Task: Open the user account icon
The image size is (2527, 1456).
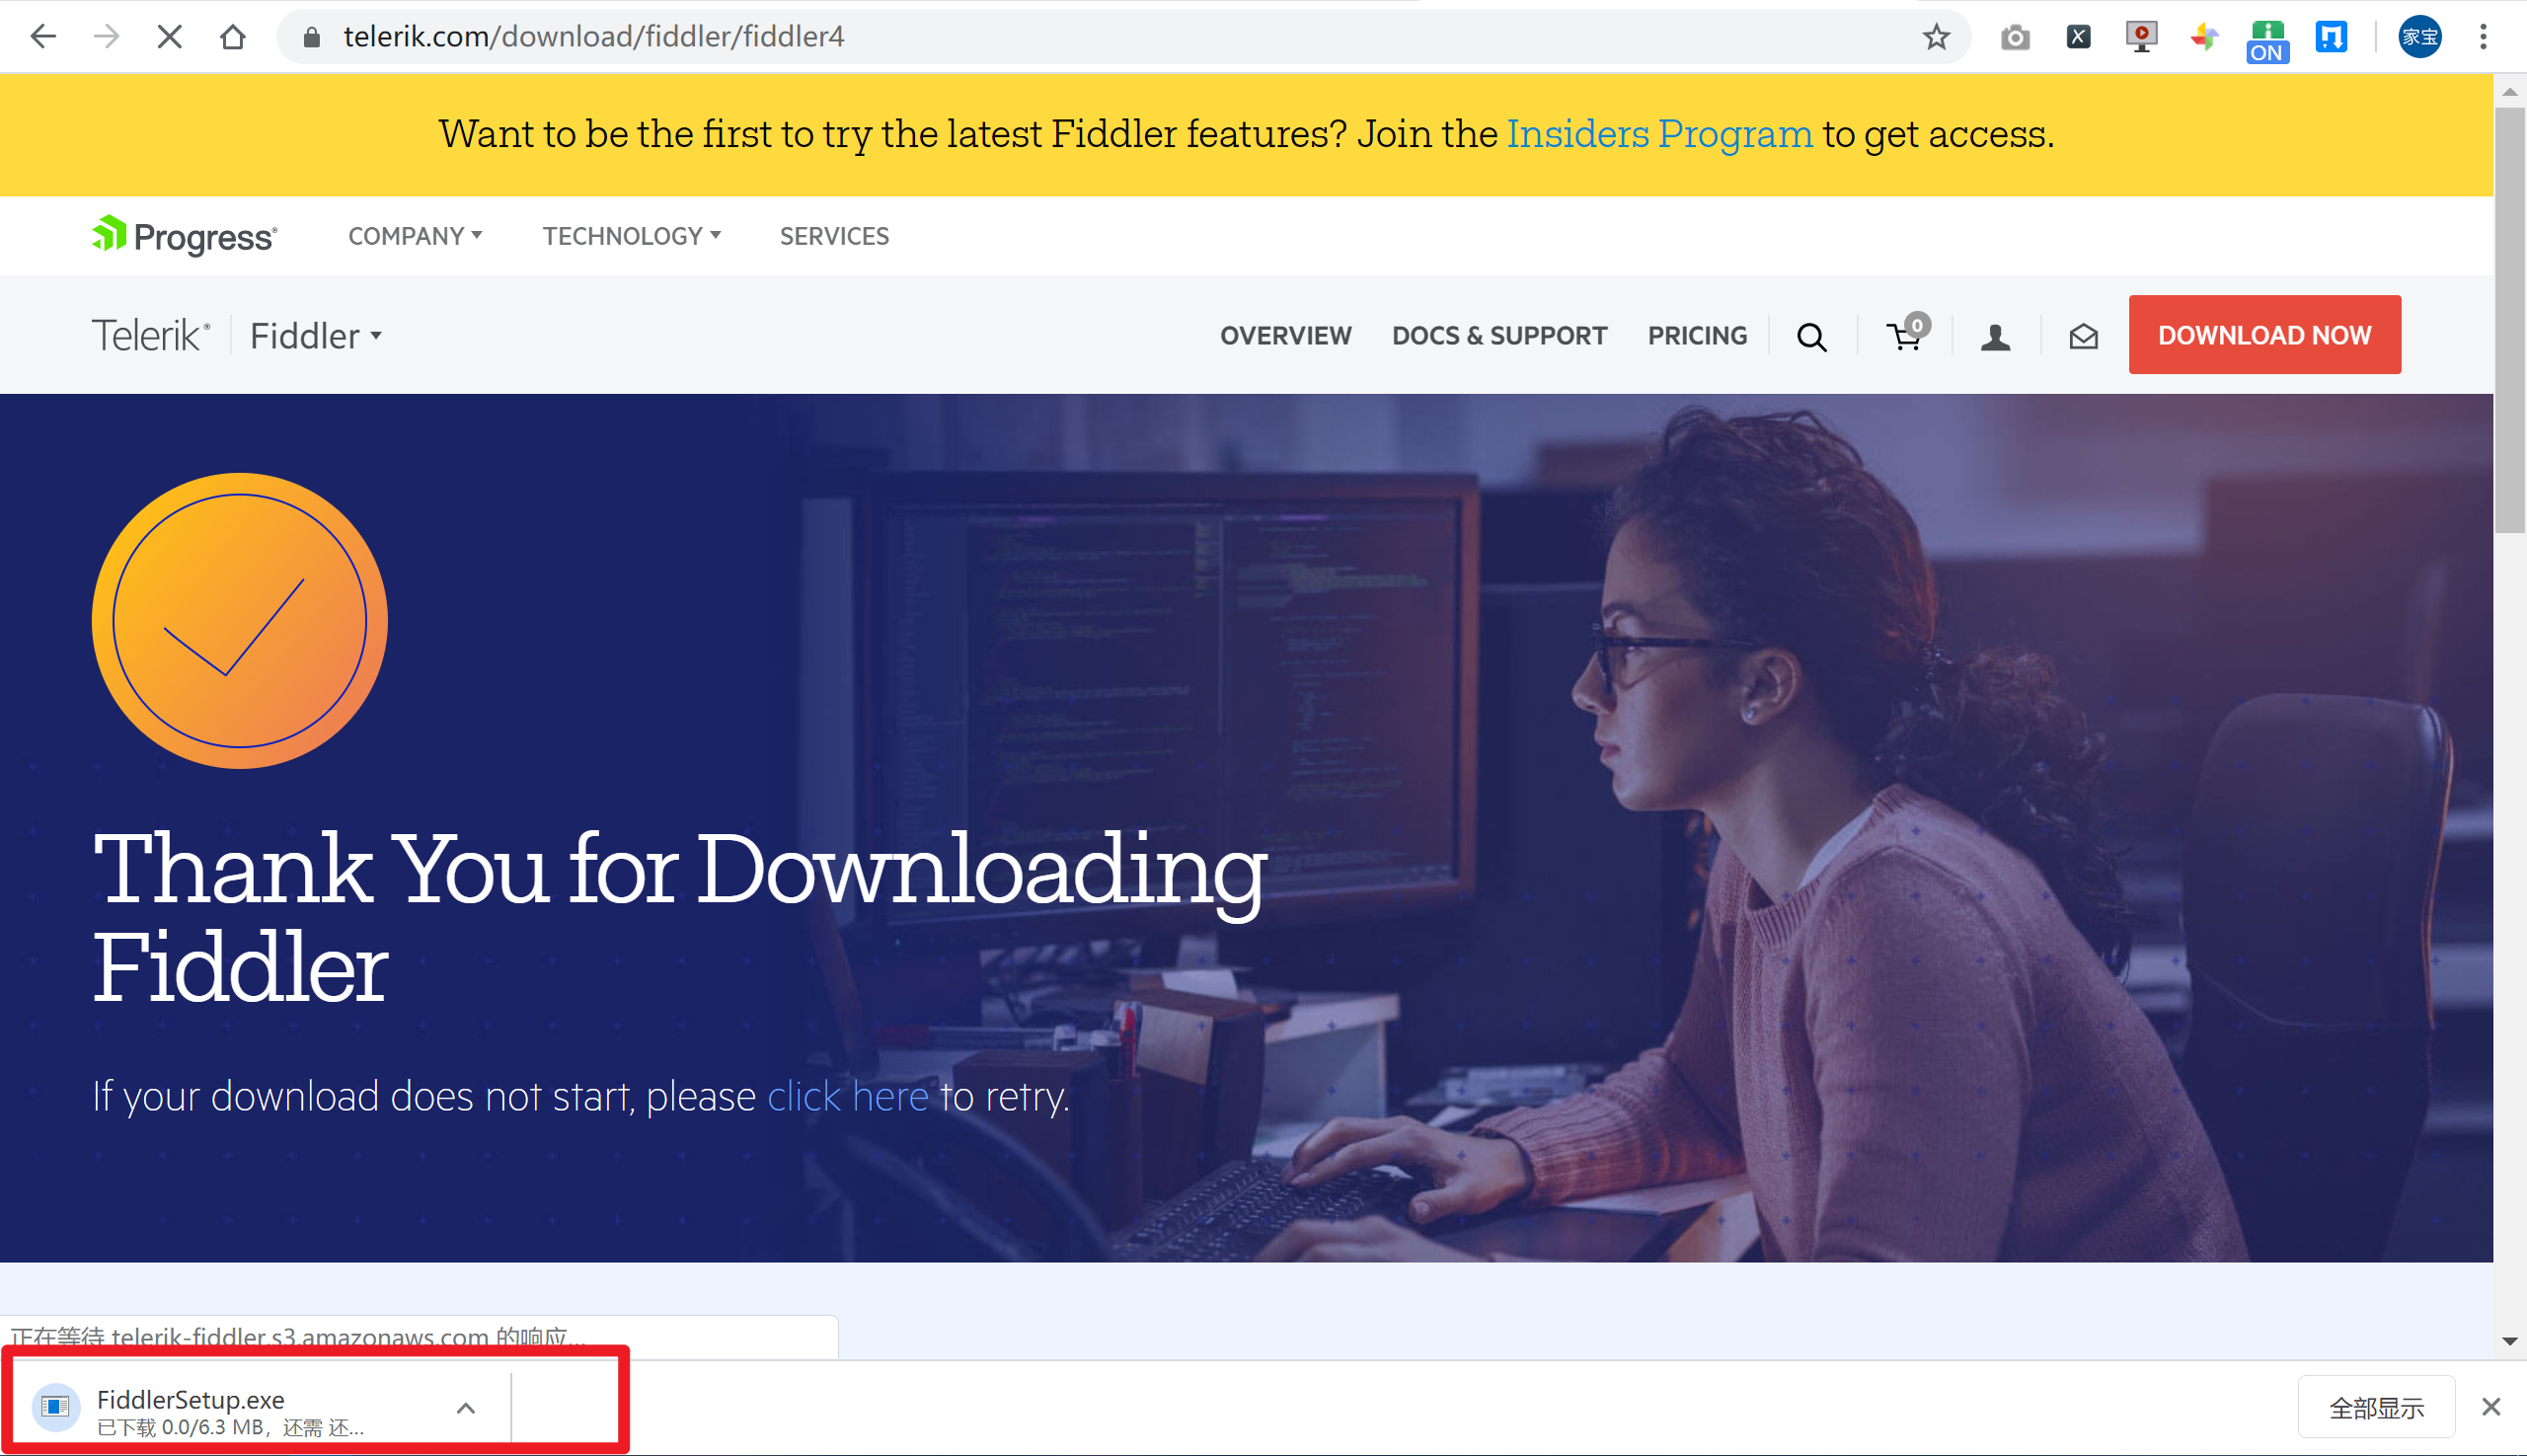Action: pos(1995,337)
